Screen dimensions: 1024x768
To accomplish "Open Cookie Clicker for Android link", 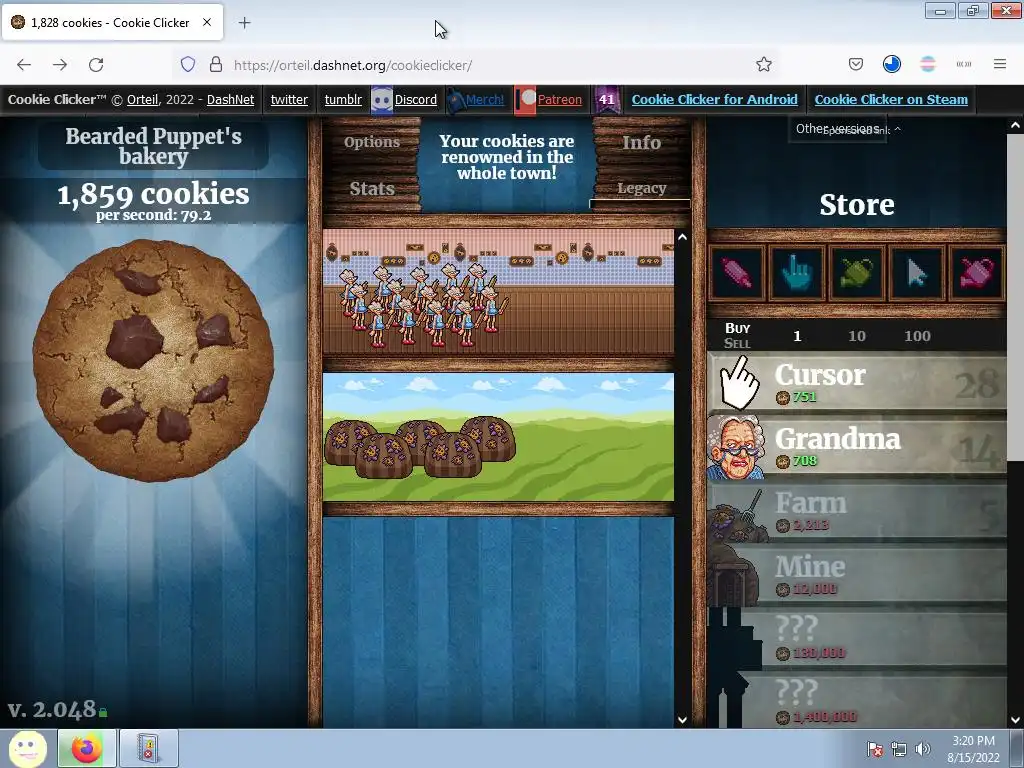I will point(714,100).
